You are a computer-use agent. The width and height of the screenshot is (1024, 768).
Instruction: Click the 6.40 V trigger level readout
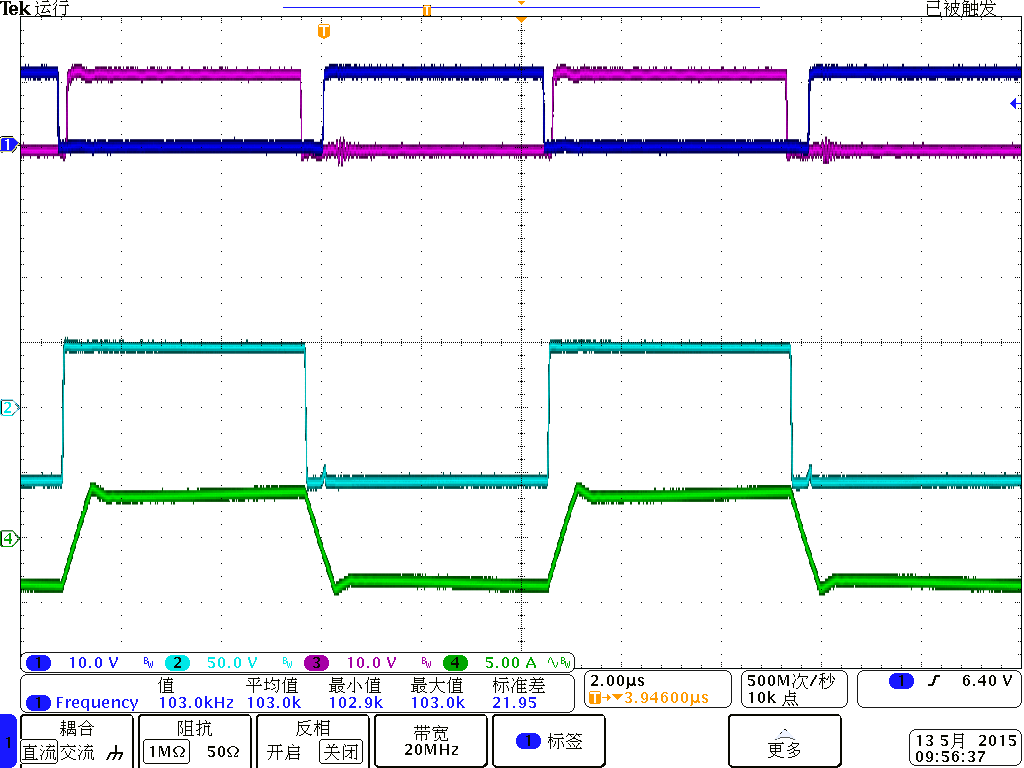coord(987,680)
